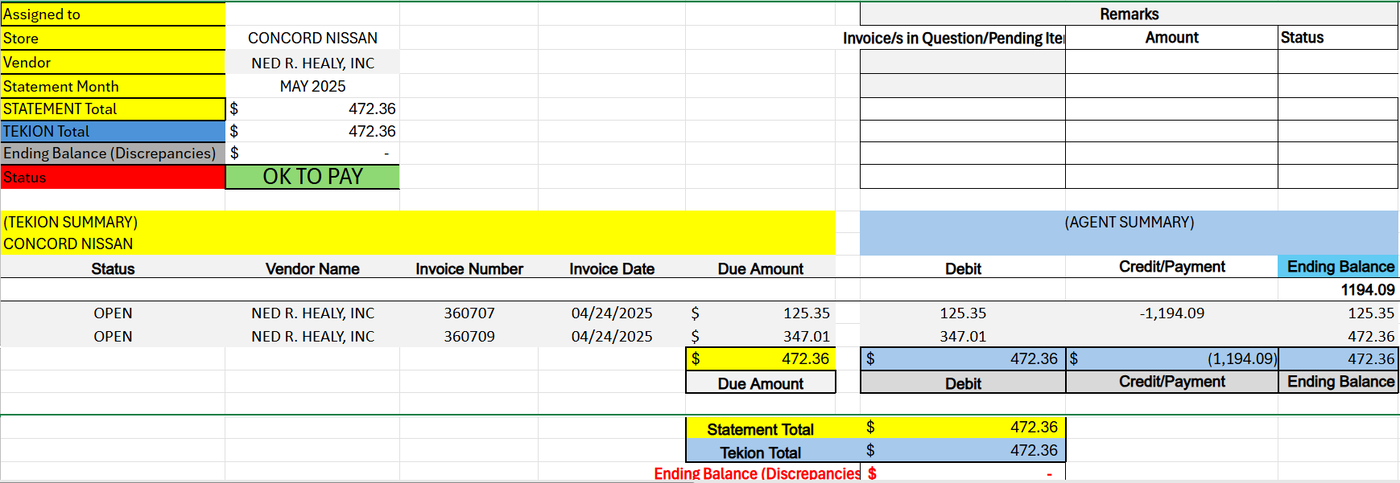1400x483 pixels.
Task: Click the 04/24/2025 date for invoice 360707
Action: coord(612,313)
